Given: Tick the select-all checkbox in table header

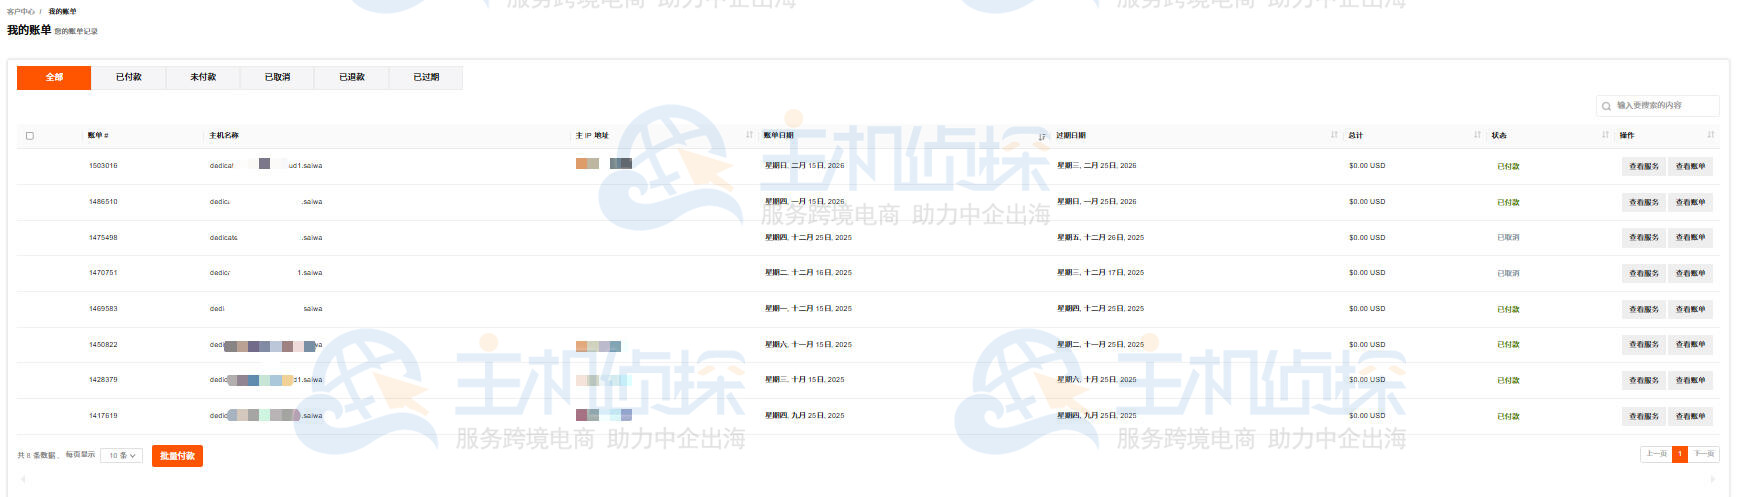Looking at the screenshot, I should 29,136.
